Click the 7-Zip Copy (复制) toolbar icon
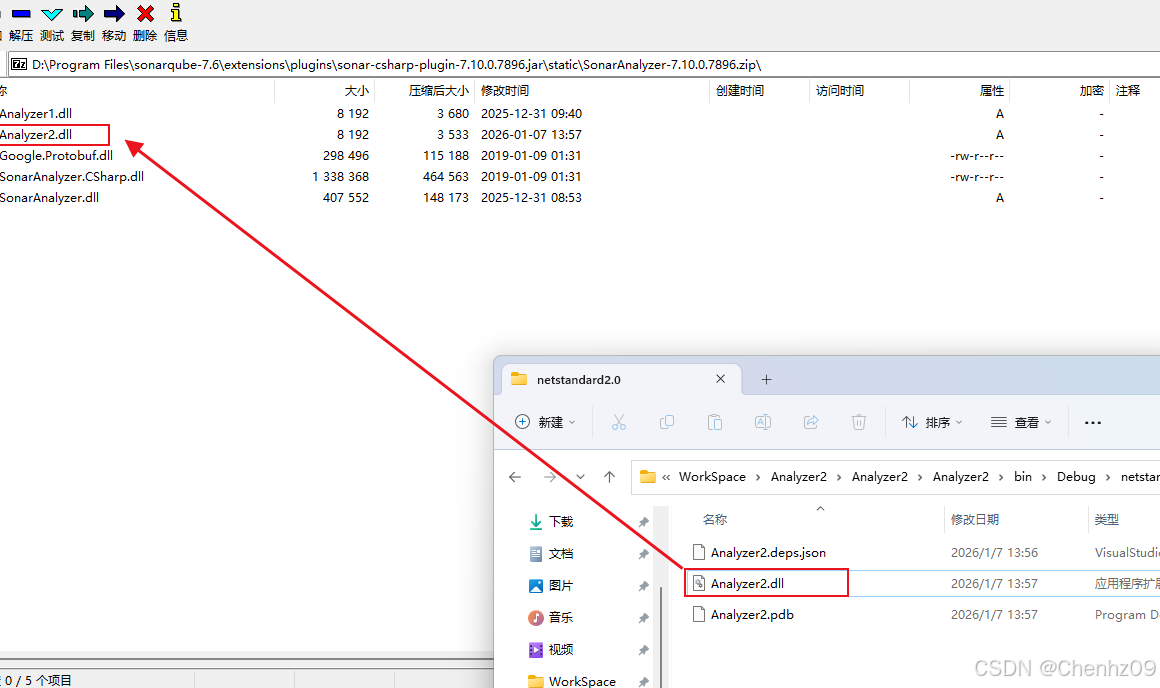The height and width of the screenshot is (688, 1160). pos(83,14)
